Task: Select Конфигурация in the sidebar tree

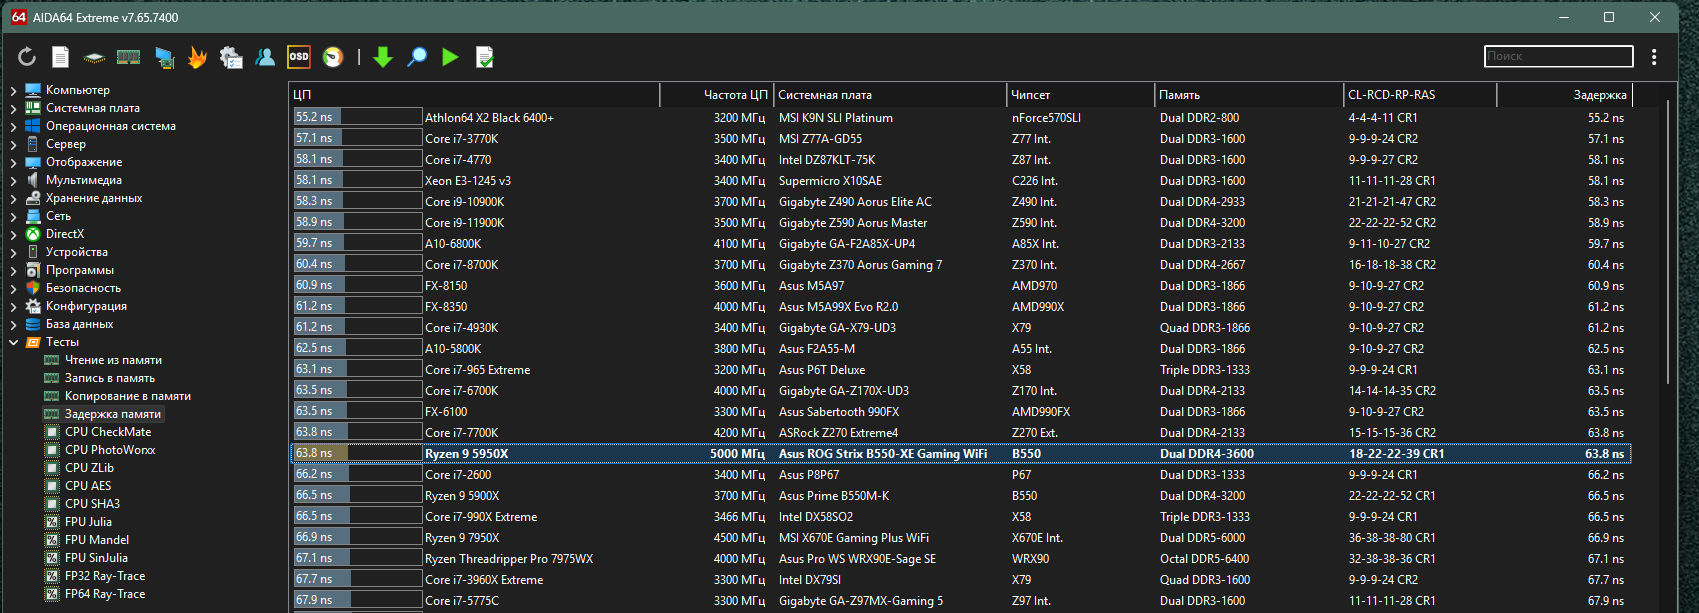Action: (86, 306)
